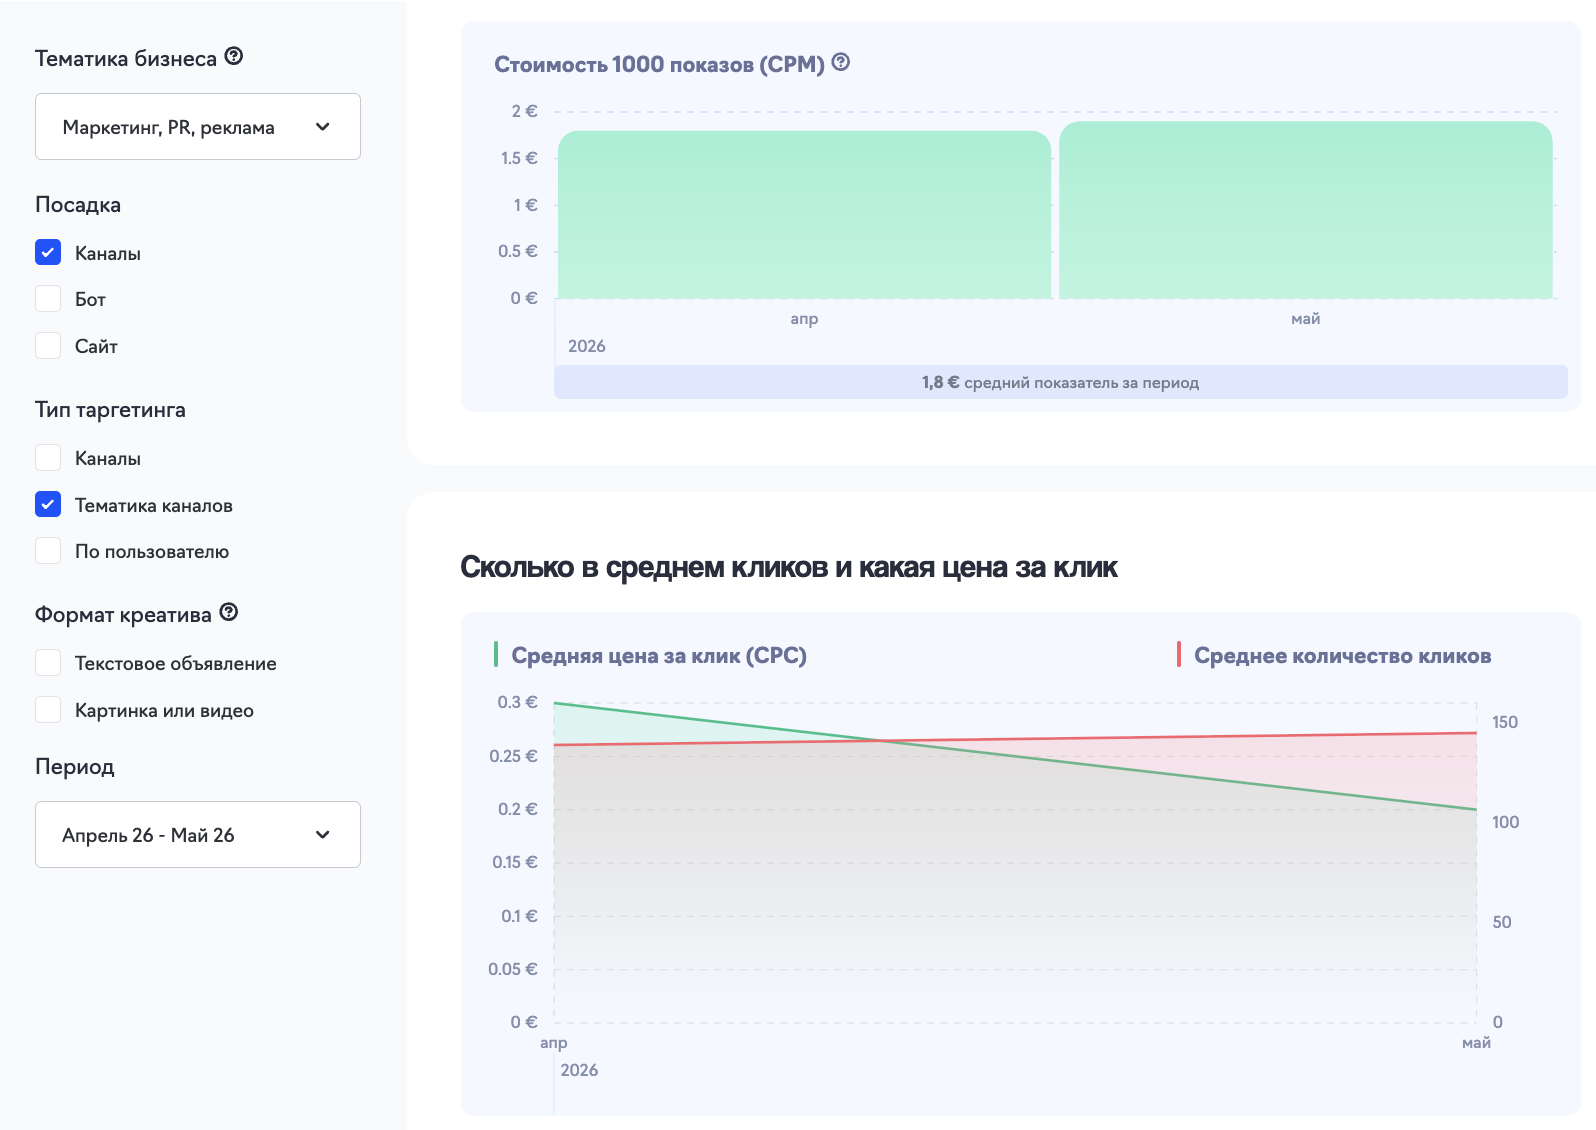Check the Картинка или видео option
Screen dimensions: 1596x1130
pyautogui.click(x=48, y=710)
